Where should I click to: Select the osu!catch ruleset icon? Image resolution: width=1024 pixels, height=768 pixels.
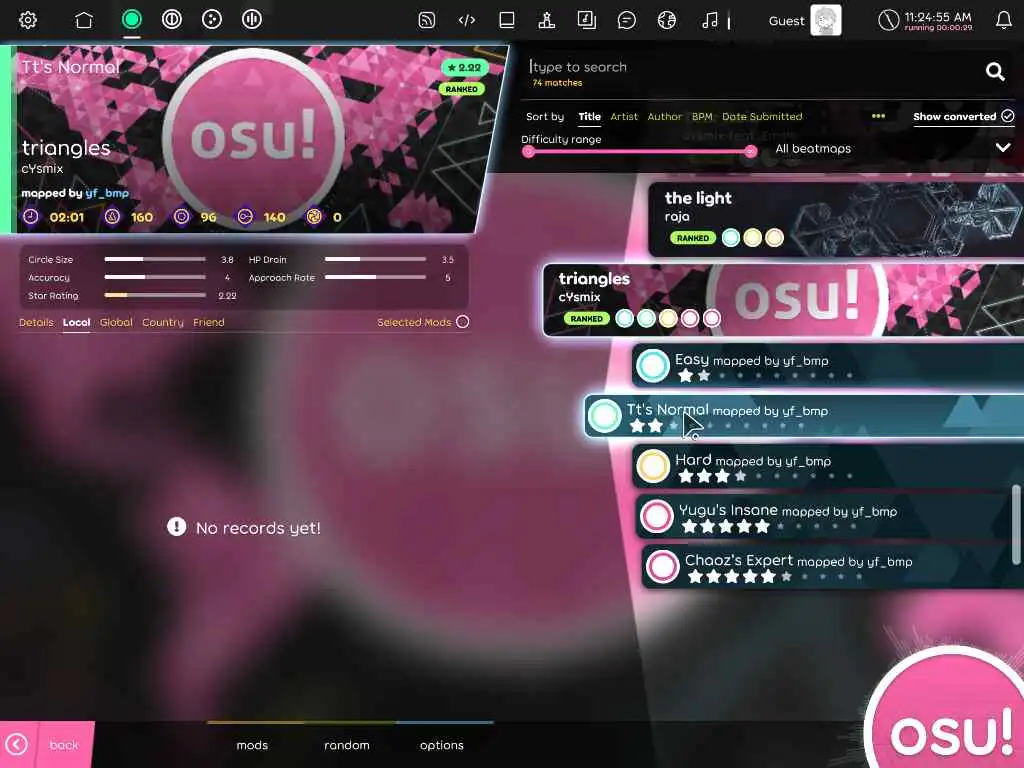pyautogui.click(x=212, y=20)
